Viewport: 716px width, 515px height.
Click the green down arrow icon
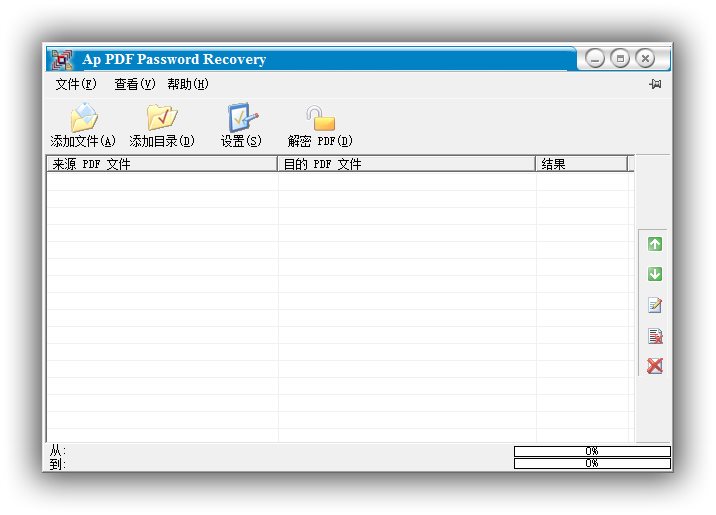[655, 274]
